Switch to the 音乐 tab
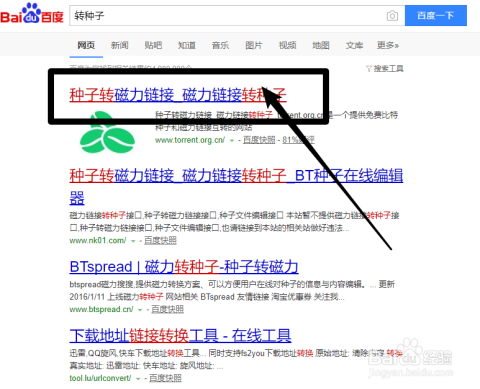 (x=220, y=45)
